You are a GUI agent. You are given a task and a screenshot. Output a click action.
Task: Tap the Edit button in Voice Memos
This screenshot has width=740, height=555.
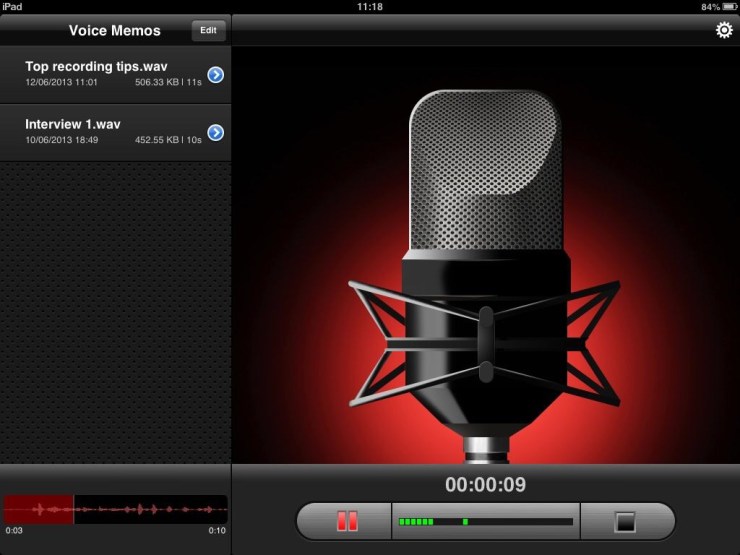(x=208, y=31)
